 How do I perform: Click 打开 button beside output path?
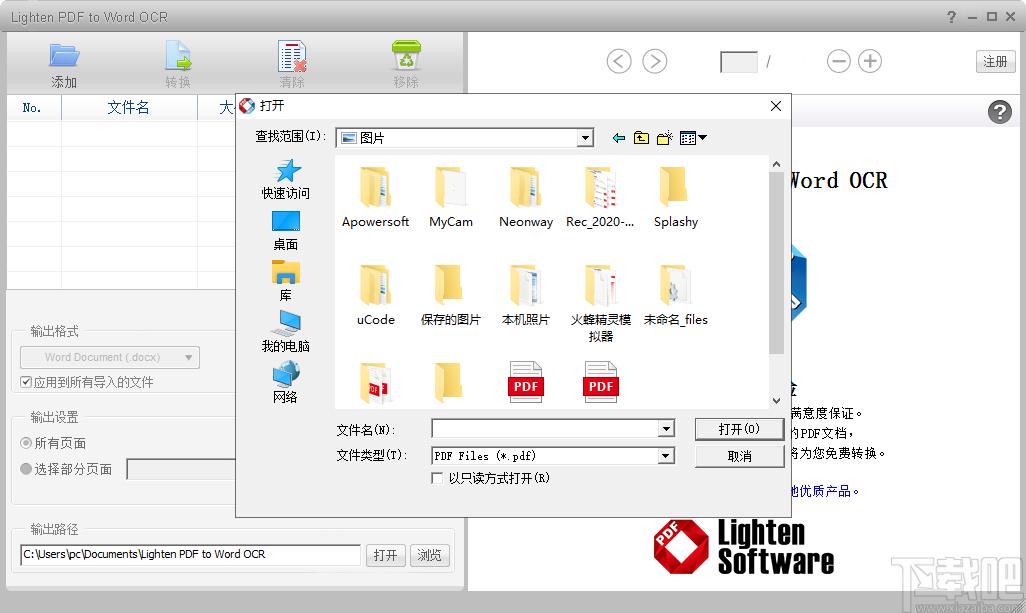pos(385,555)
